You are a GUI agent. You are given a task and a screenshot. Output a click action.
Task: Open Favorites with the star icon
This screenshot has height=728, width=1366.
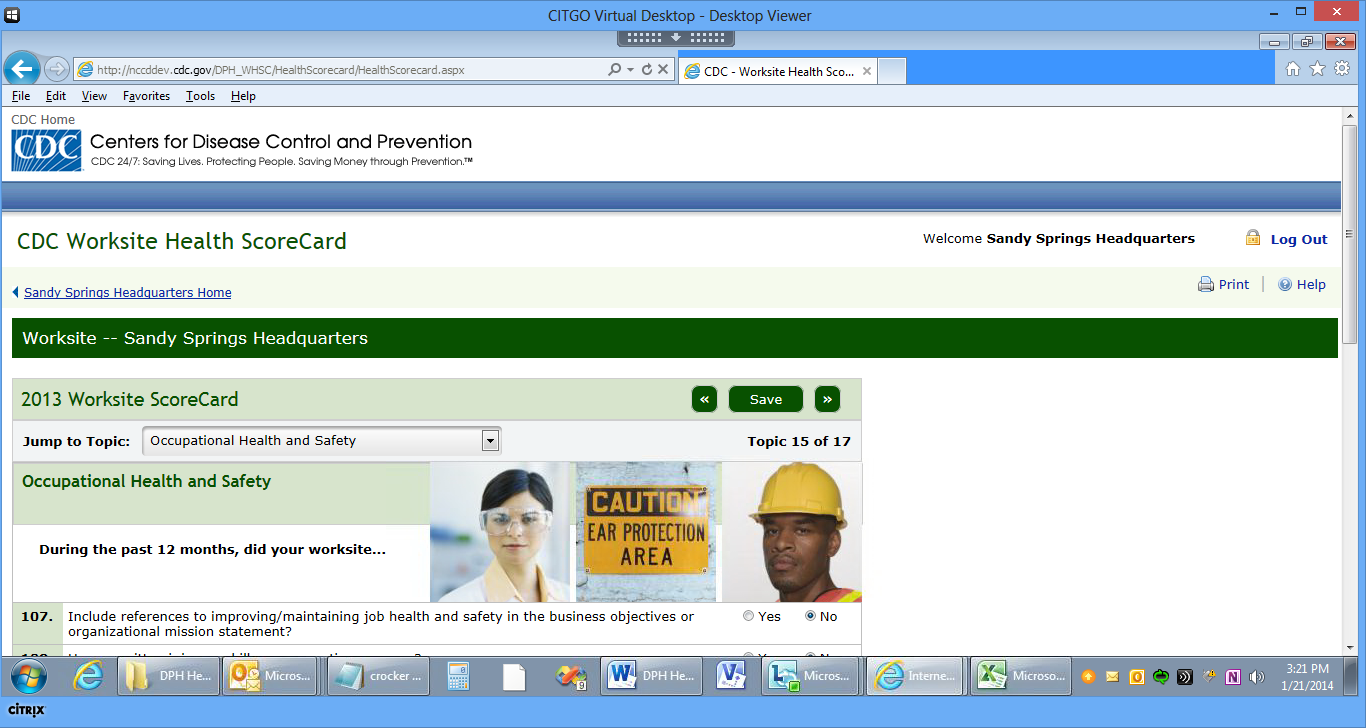click(1317, 69)
